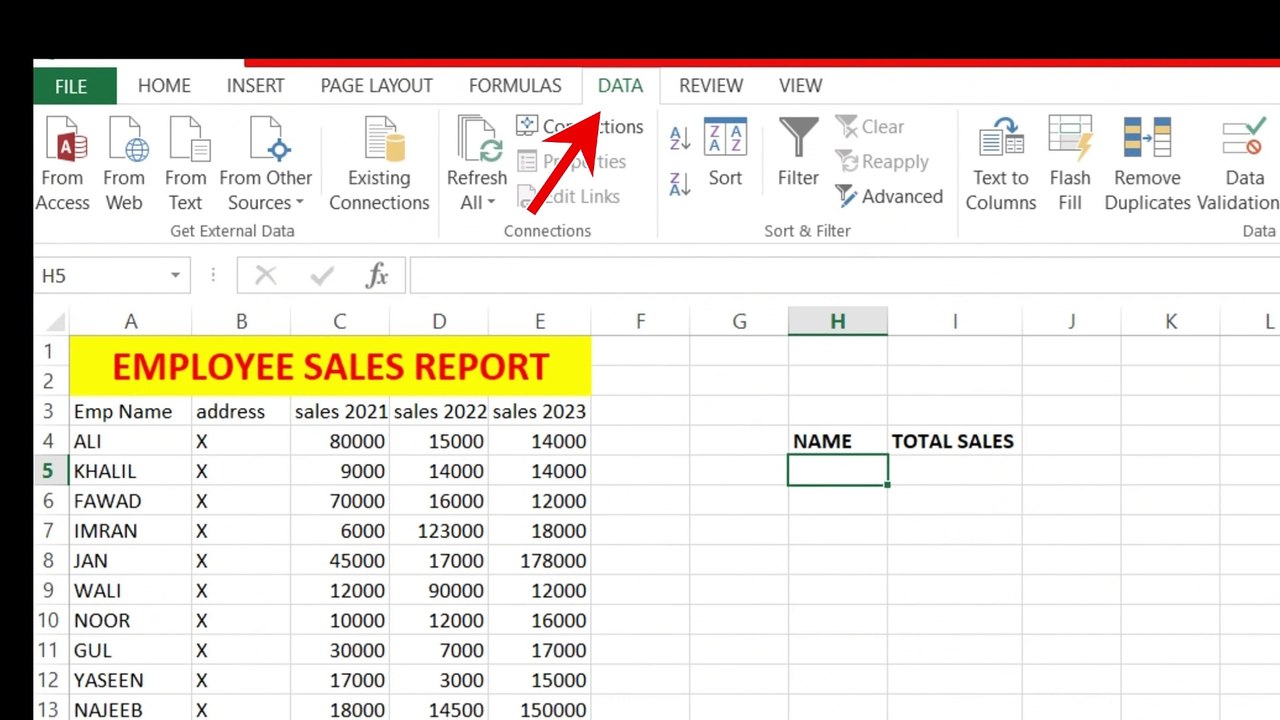Select the cell with value 90000
Viewport: 1280px width, 720px height.
tap(439, 591)
